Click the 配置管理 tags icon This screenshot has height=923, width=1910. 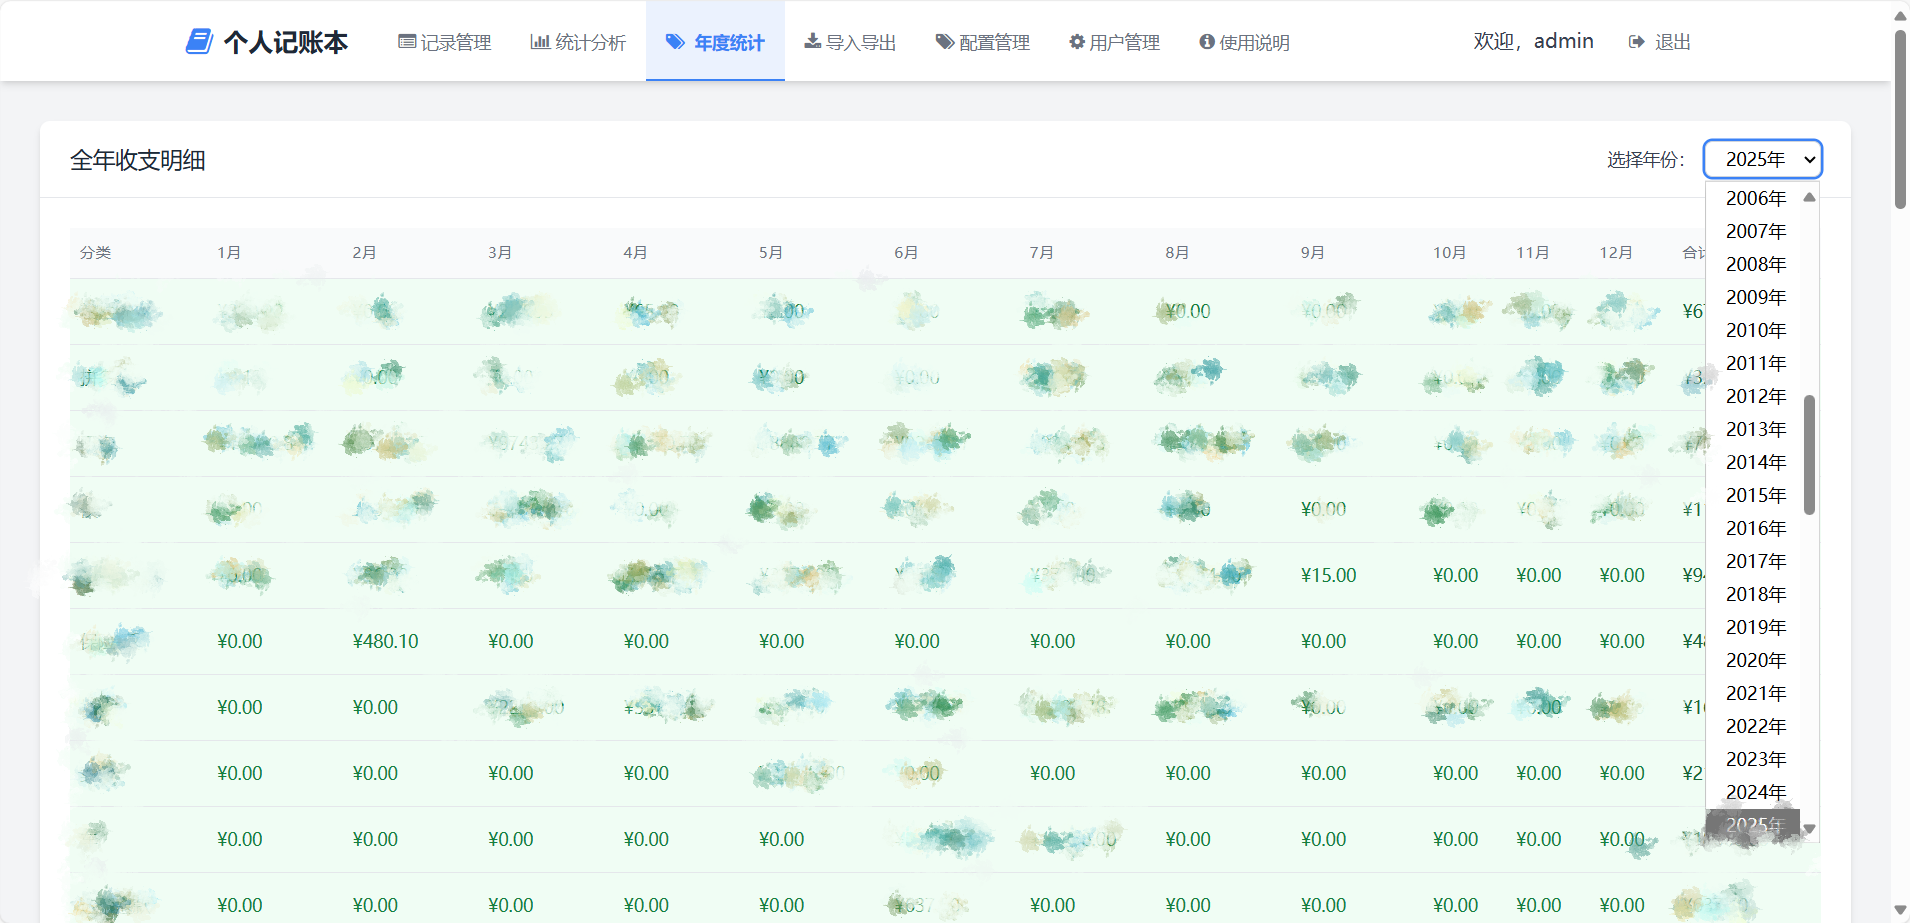click(944, 42)
